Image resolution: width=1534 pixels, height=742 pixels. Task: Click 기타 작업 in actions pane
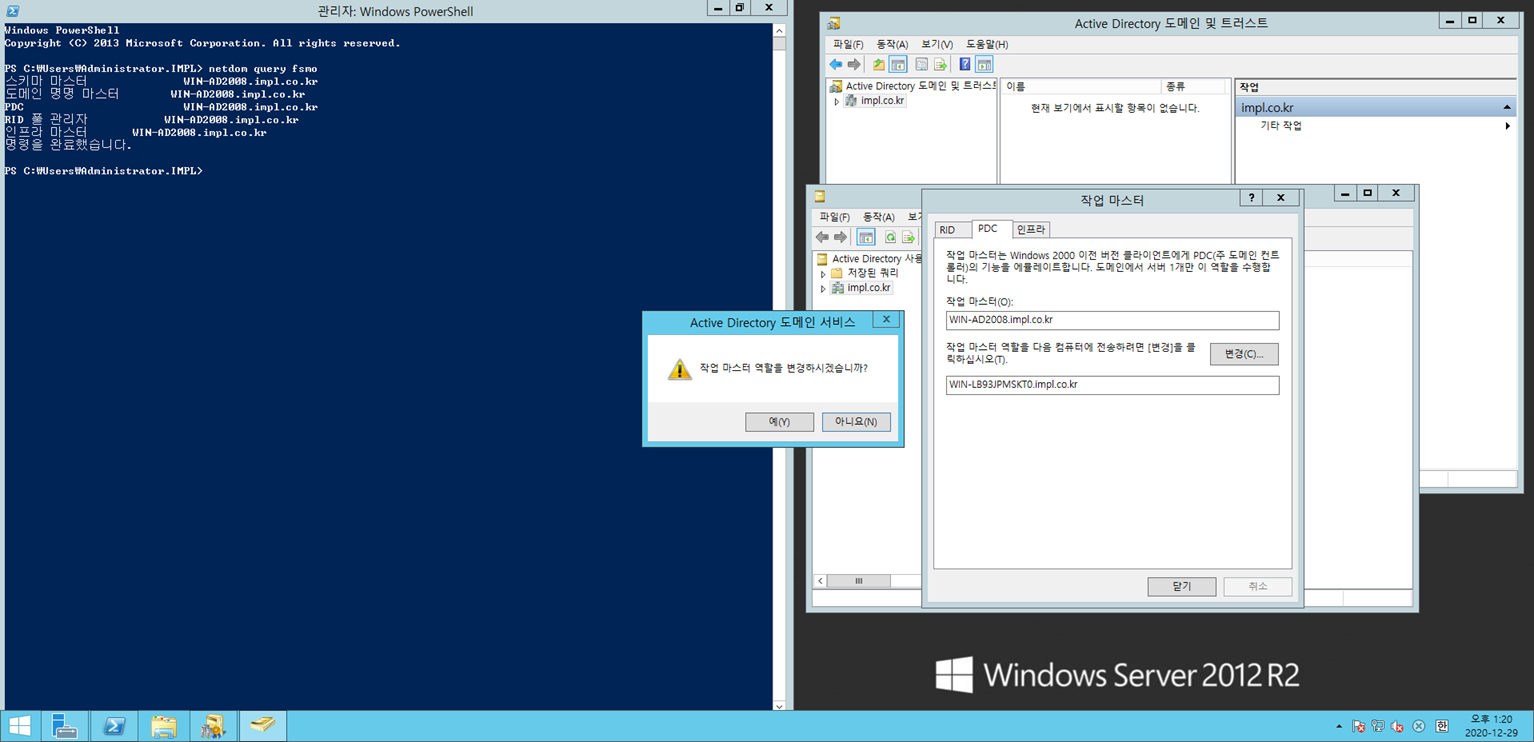1281,126
